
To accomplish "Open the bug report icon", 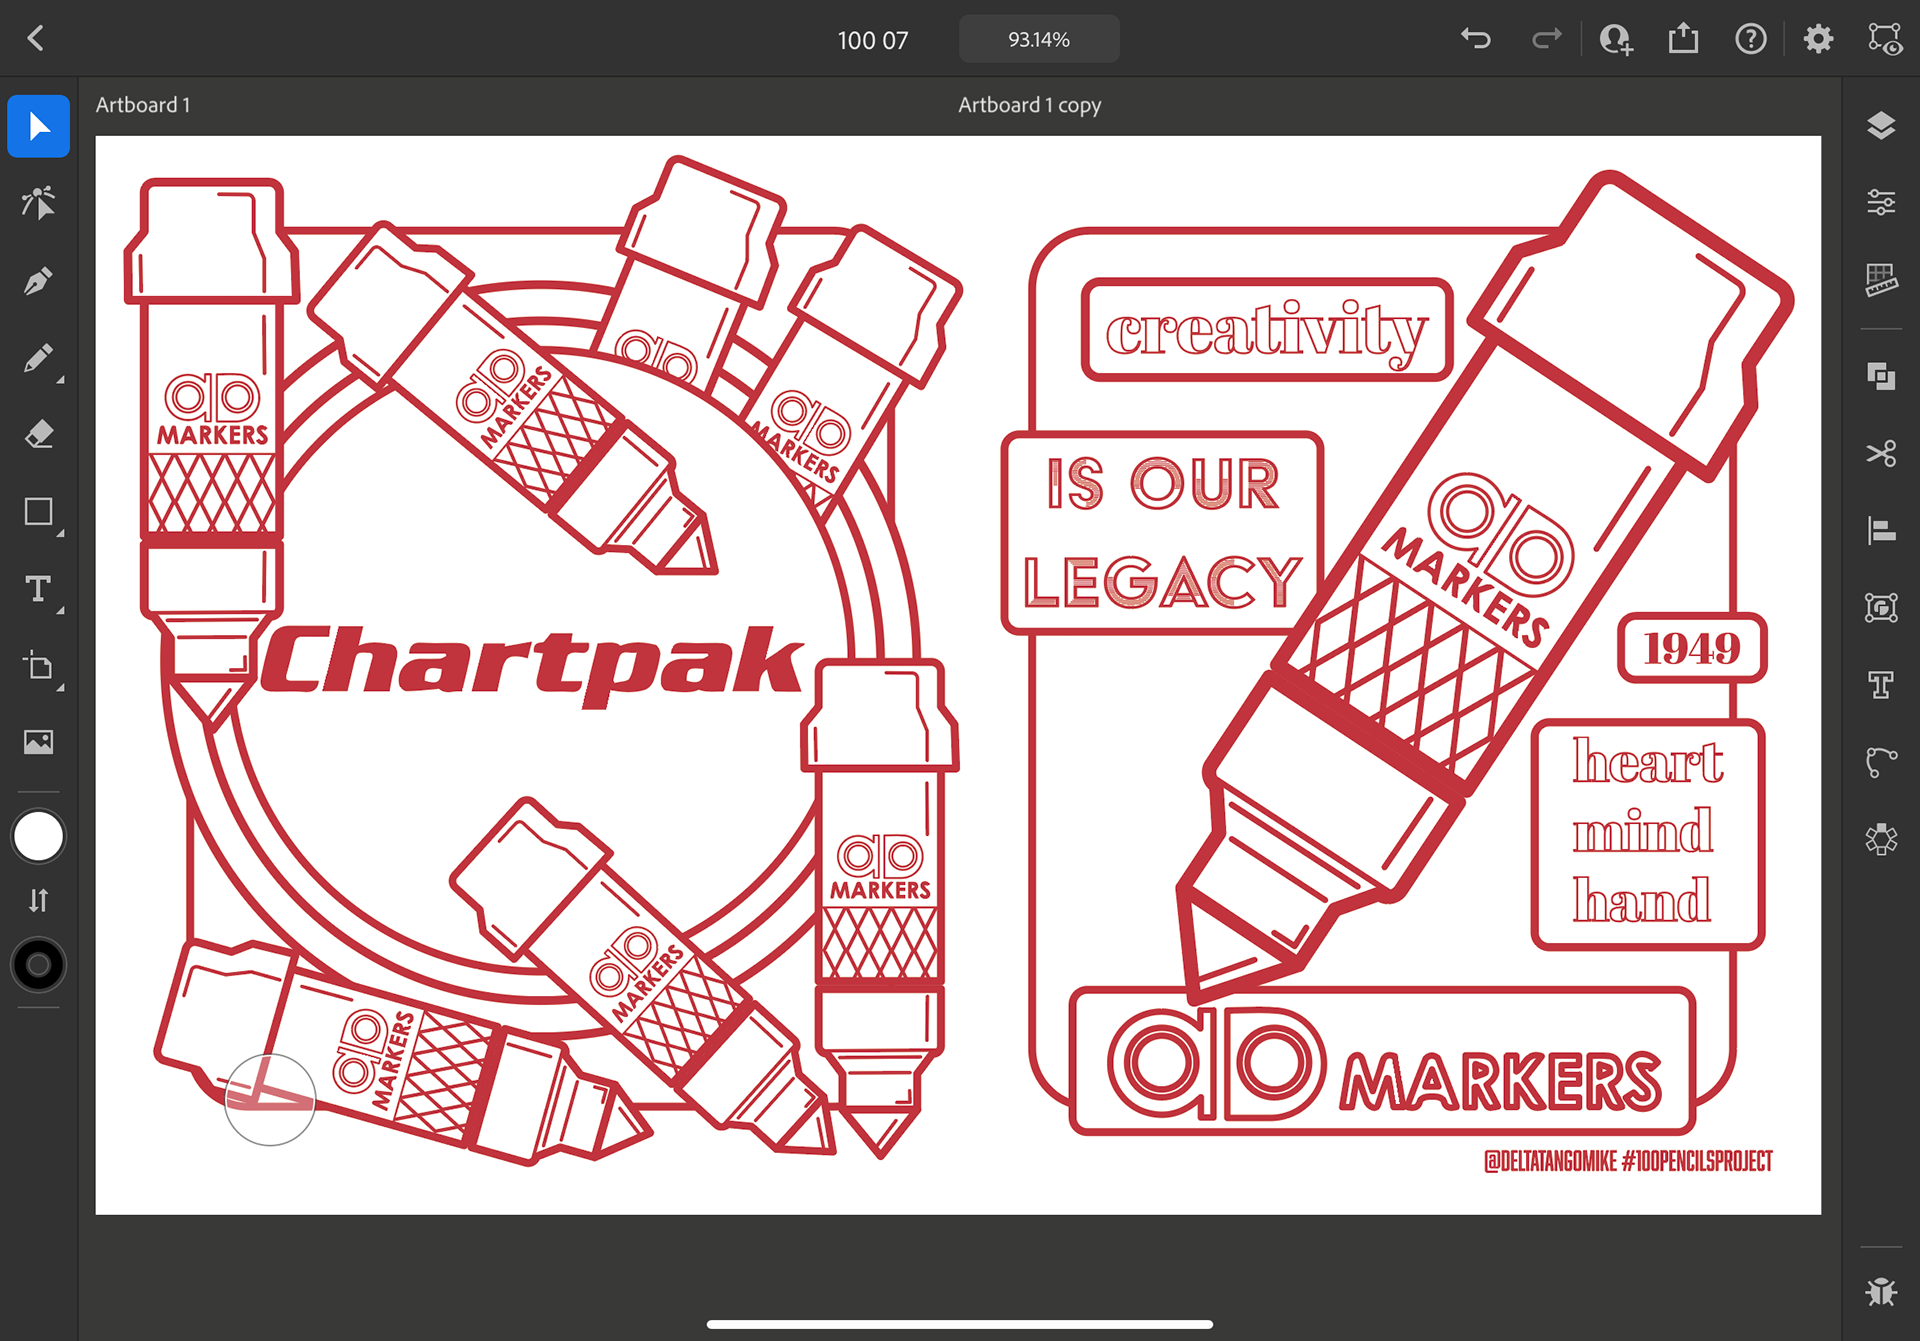I will point(1881,1291).
